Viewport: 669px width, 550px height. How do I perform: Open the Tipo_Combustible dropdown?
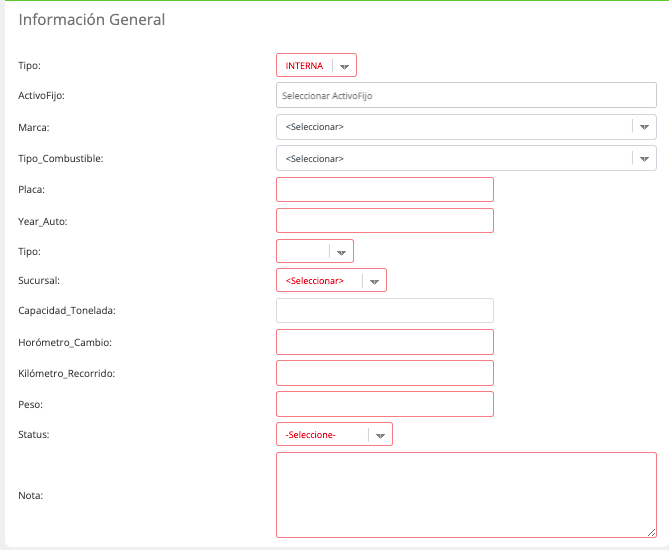tap(466, 158)
